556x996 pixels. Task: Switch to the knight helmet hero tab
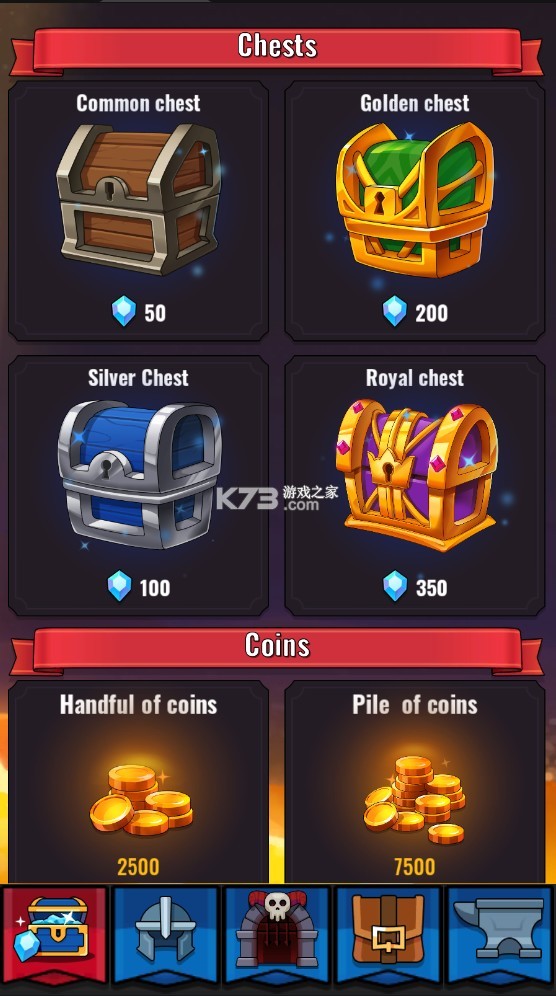pos(166,934)
